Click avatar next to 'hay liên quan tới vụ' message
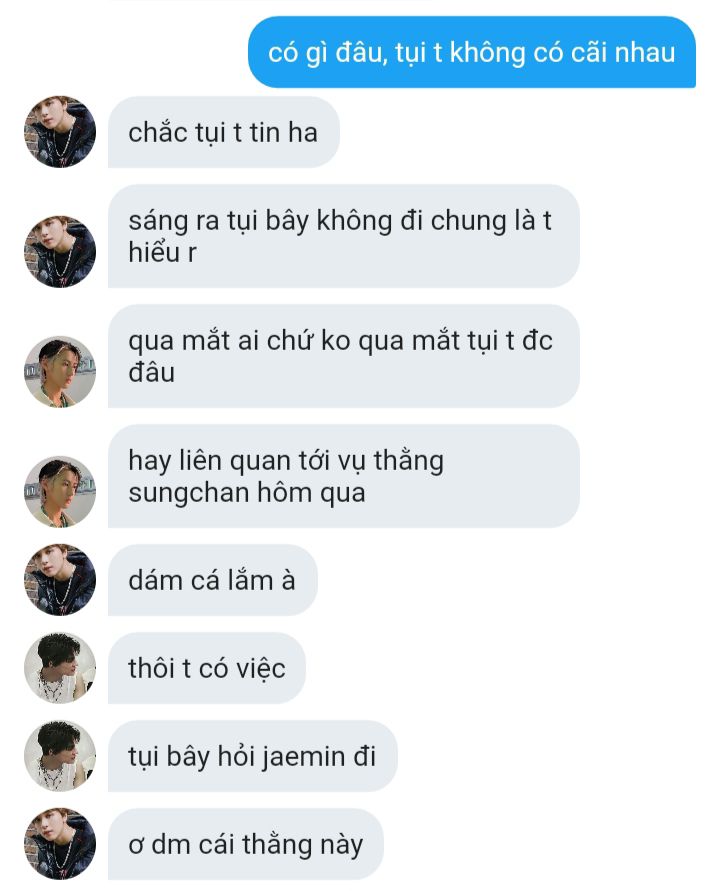Screen dimensions: 720x891 (x=60, y=492)
